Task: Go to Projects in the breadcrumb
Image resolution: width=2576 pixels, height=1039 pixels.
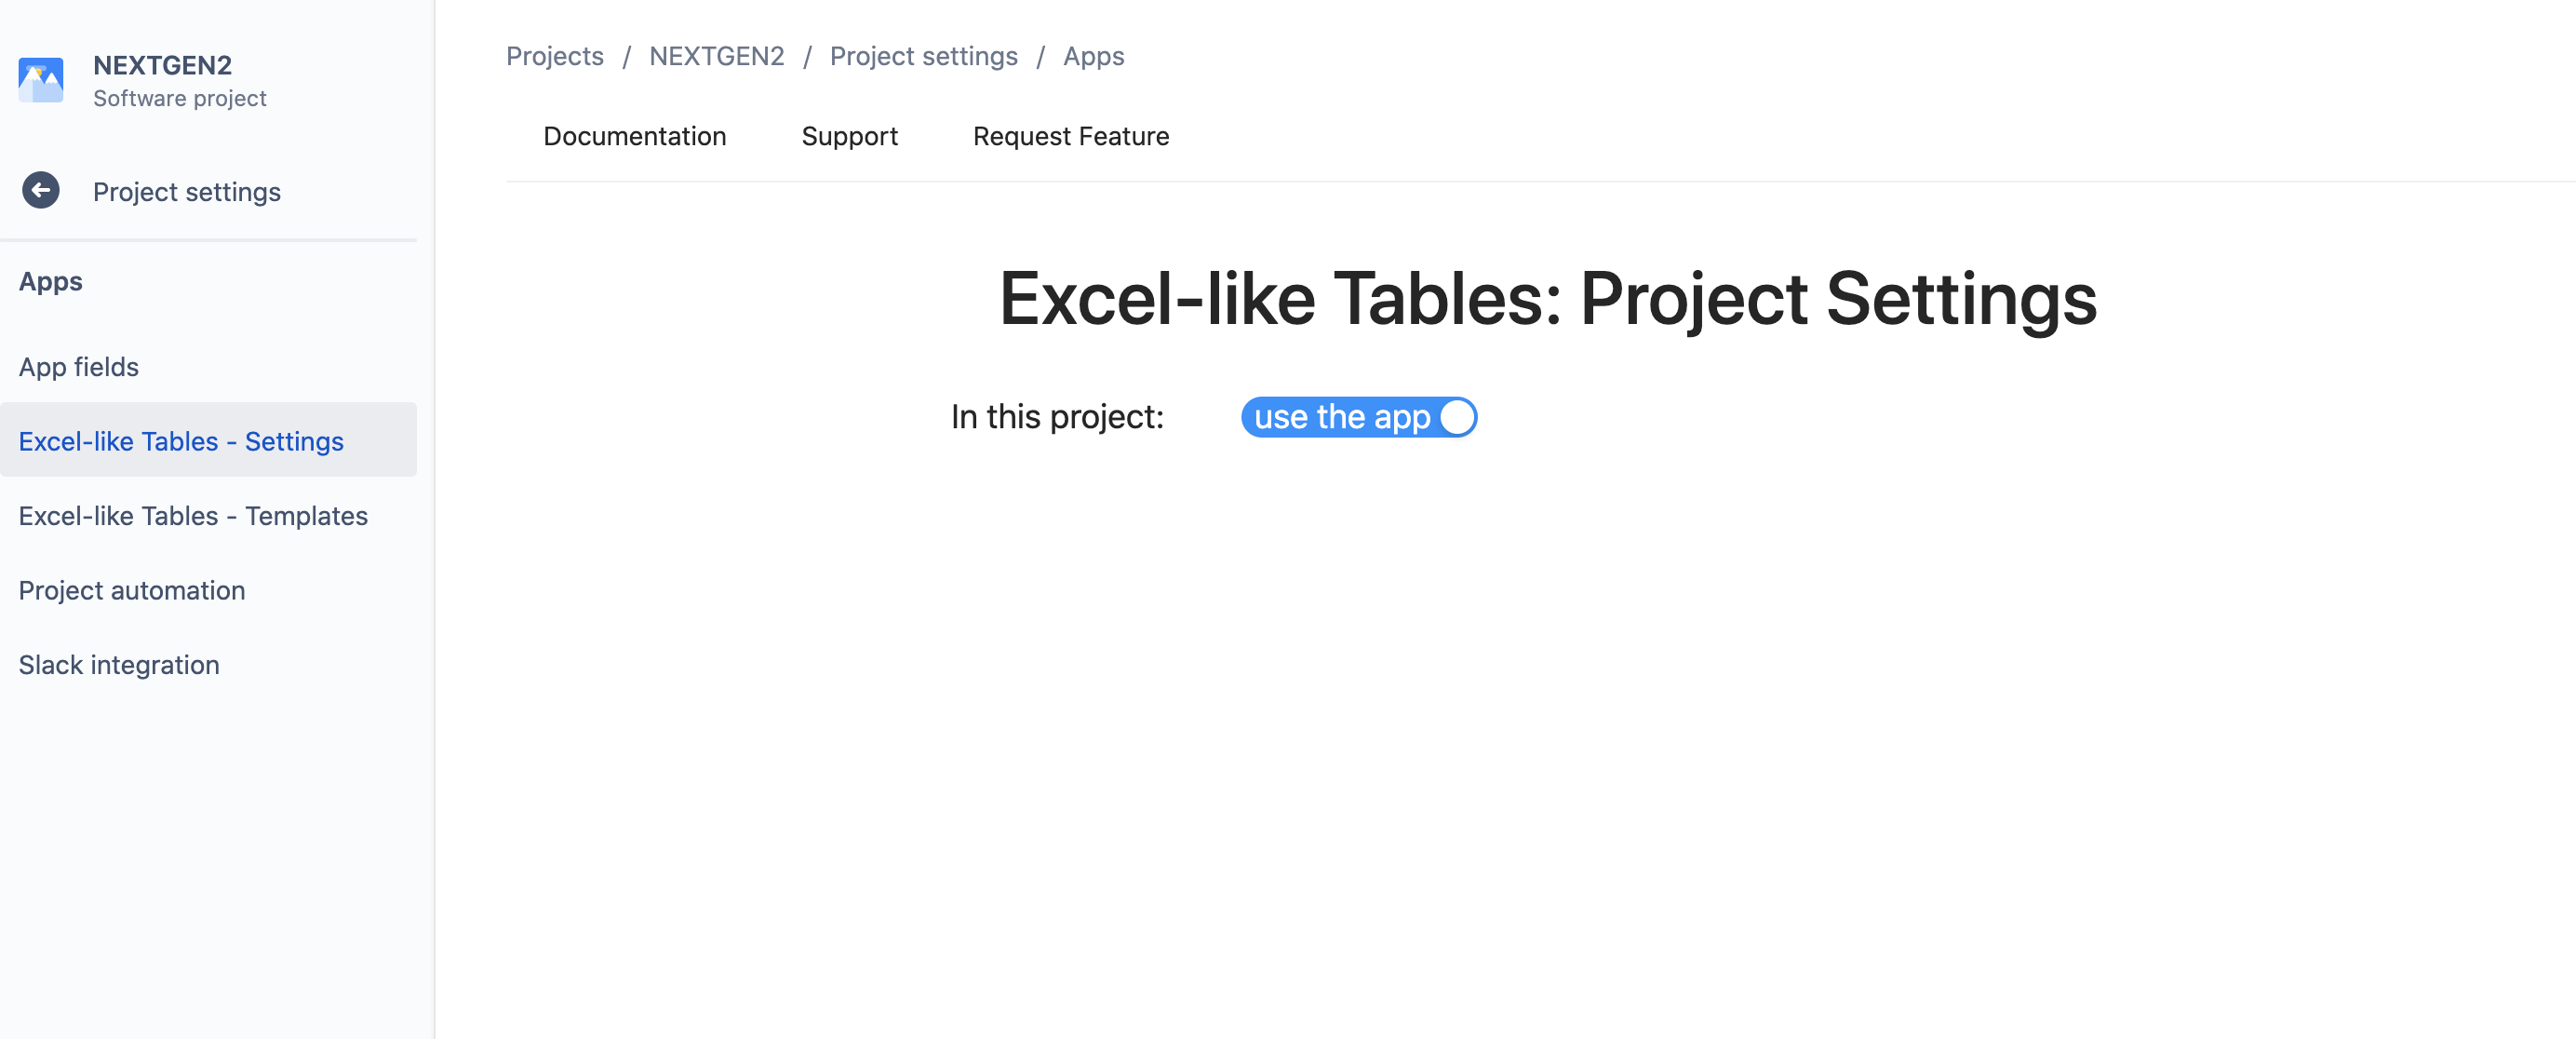Action: click(554, 56)
